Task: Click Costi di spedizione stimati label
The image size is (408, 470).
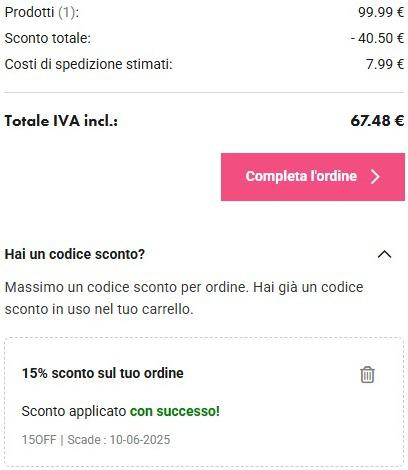Action: point(89,64)
